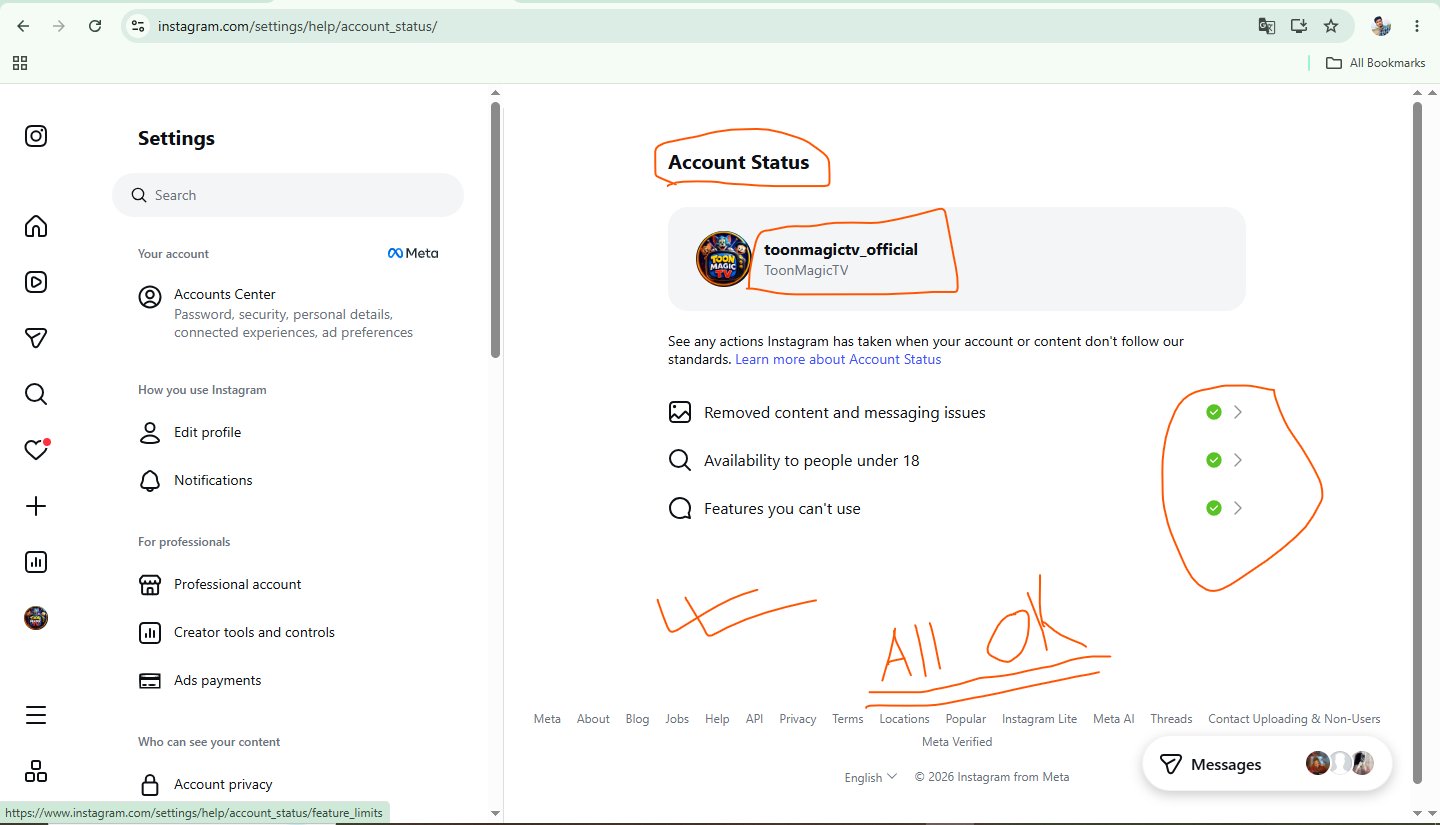Reload the page with refresh icon

tap(95, 26)
